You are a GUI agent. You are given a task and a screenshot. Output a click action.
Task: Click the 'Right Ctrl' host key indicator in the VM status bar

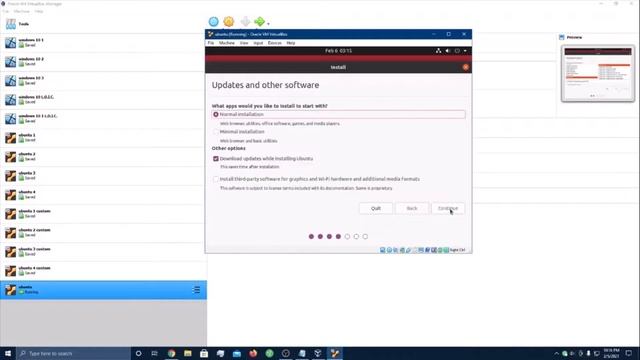click(x=457, y=250)
